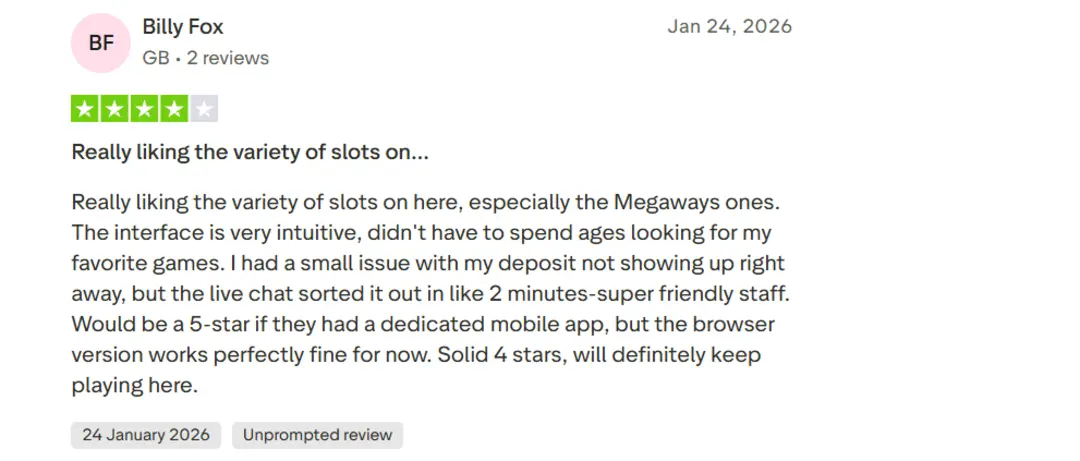This screenshot has width=1080, height=461.
Task: Click "playing here." on the review's last line
Action: (x=135, y=386)
